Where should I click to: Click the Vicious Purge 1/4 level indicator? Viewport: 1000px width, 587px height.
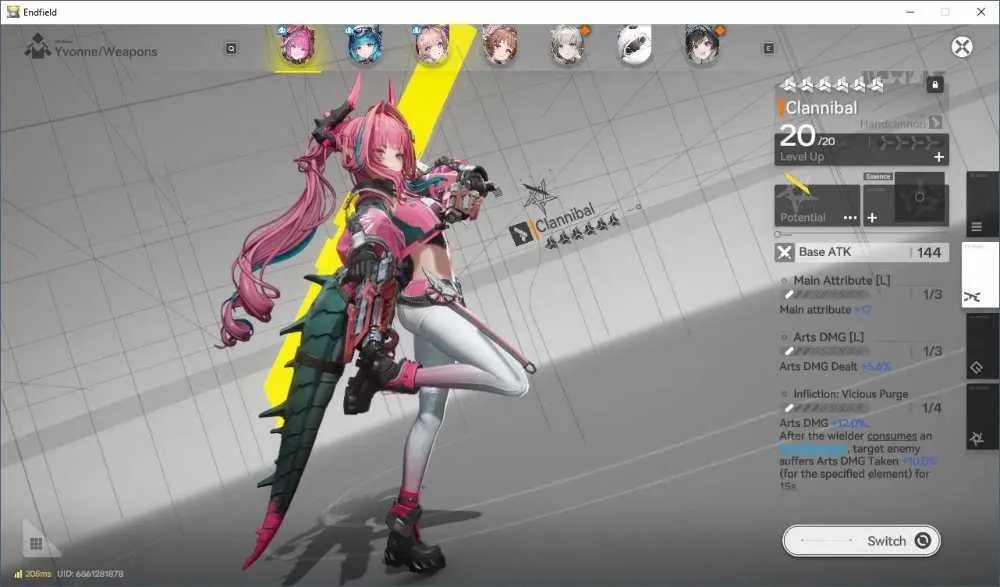(932, 408)
